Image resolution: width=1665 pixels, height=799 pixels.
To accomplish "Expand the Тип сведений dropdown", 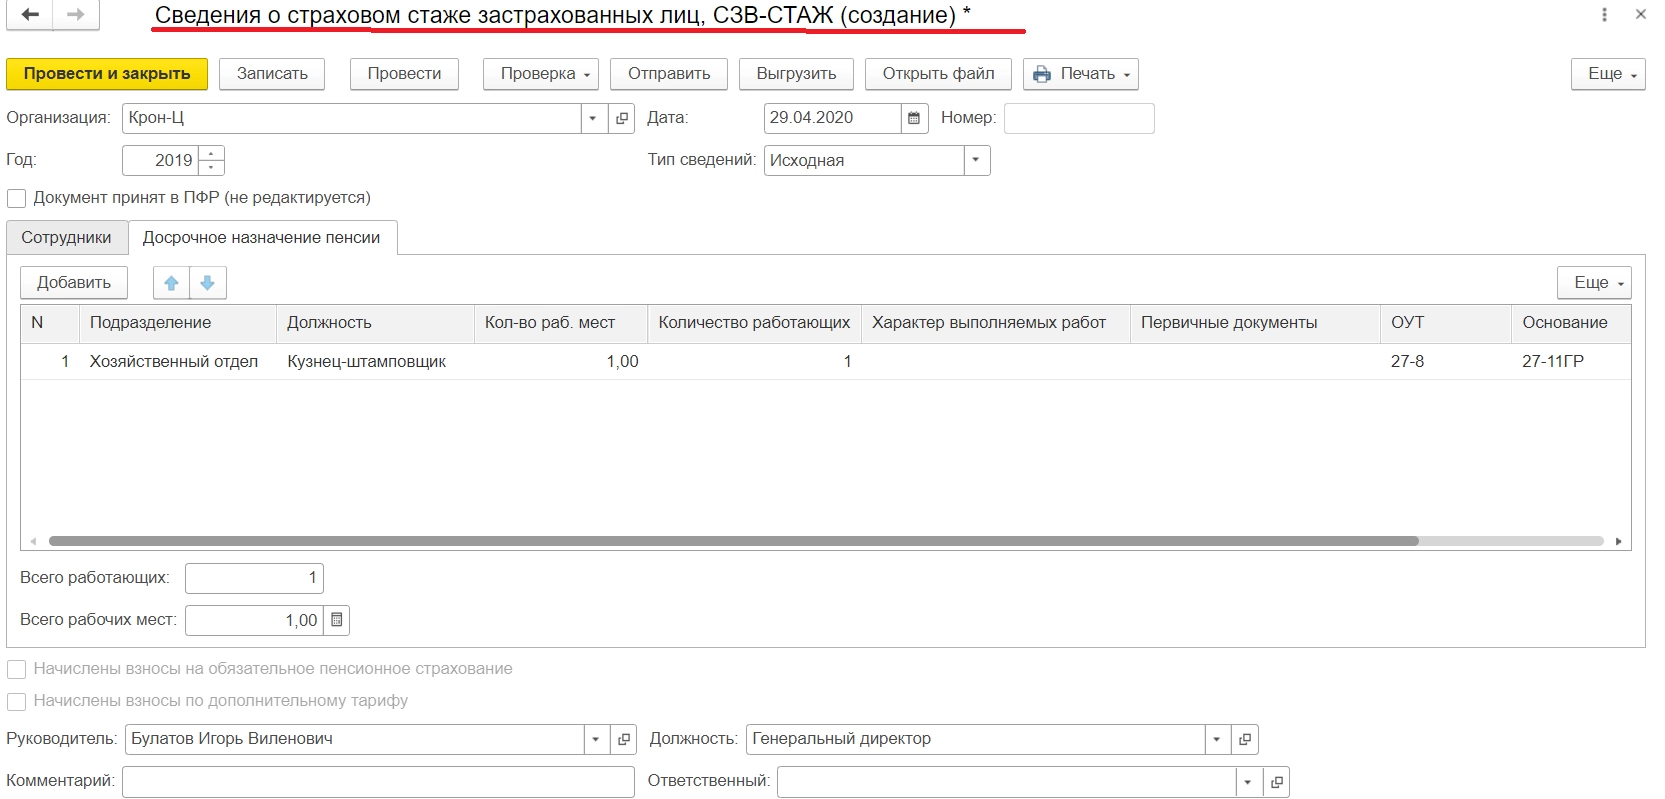I will [976, 160].
